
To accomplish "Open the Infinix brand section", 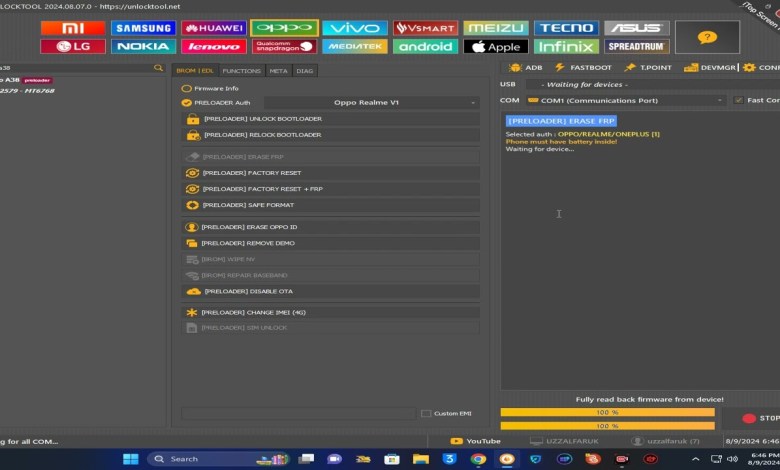I will (566, 46).
